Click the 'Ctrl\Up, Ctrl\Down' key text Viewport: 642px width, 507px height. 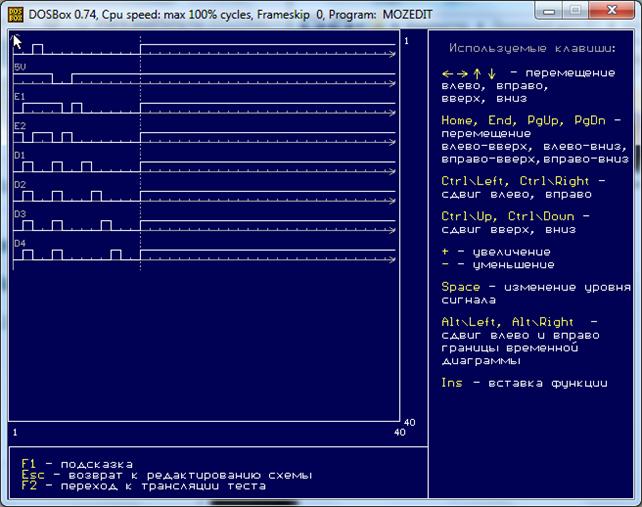point(508,216)
